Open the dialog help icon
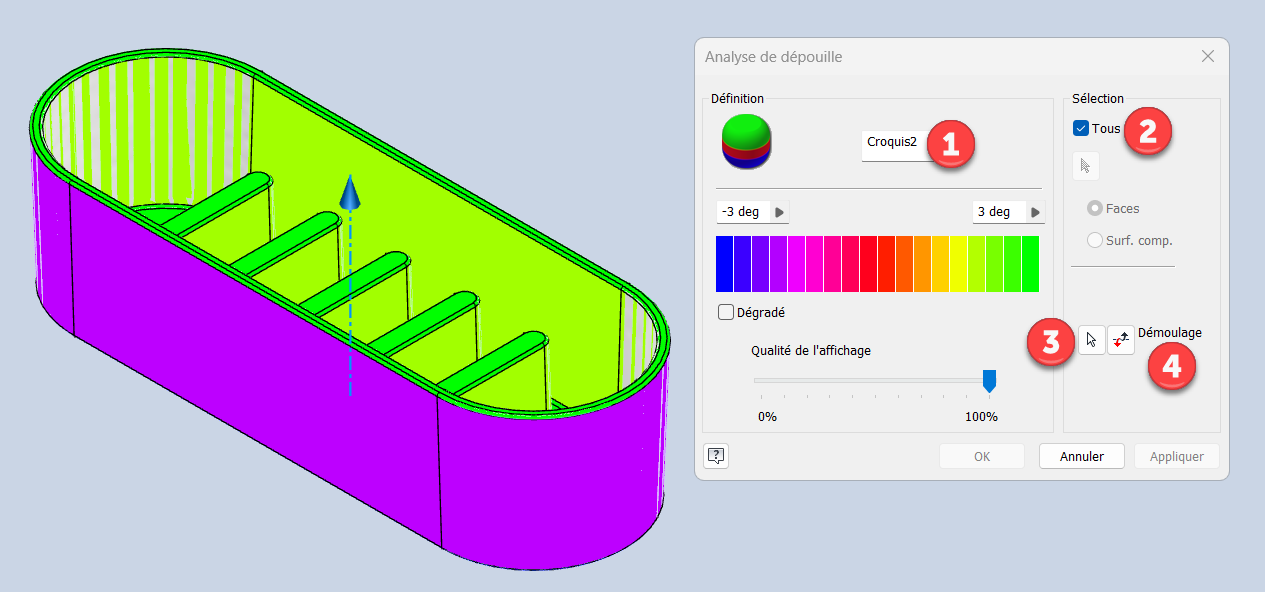Screen dimensions: 1265x593 [x=716, y=456]
